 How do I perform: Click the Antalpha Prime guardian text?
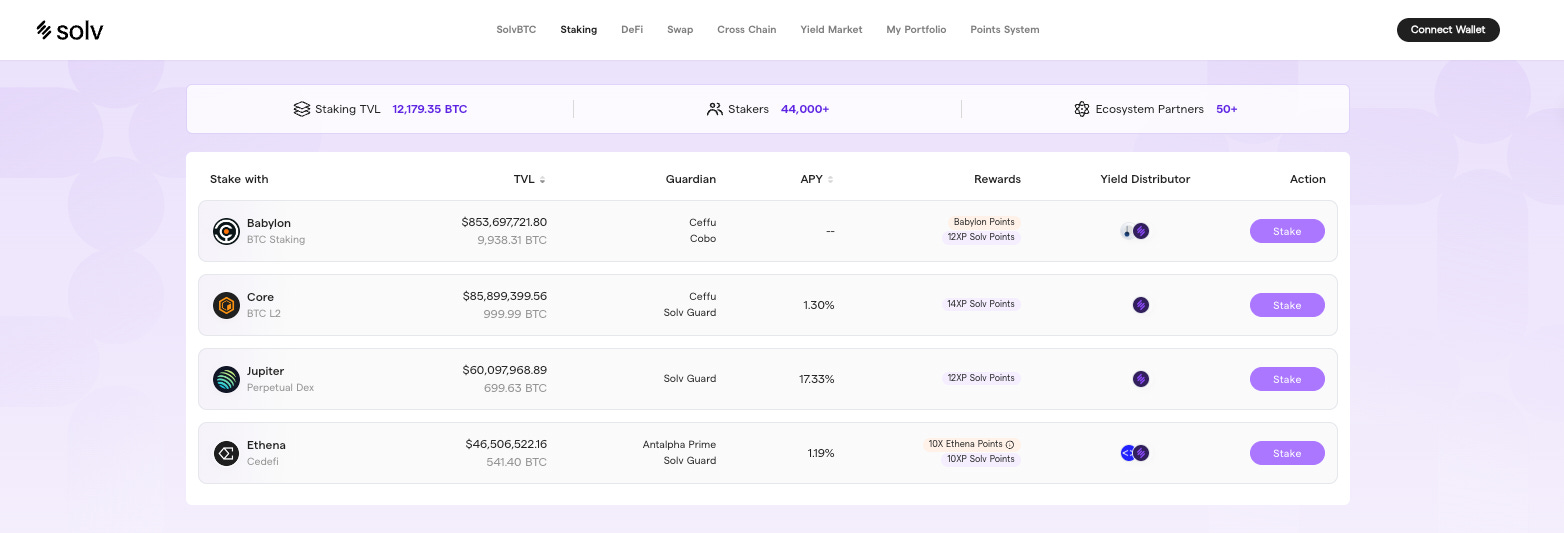tap(679, 444)
